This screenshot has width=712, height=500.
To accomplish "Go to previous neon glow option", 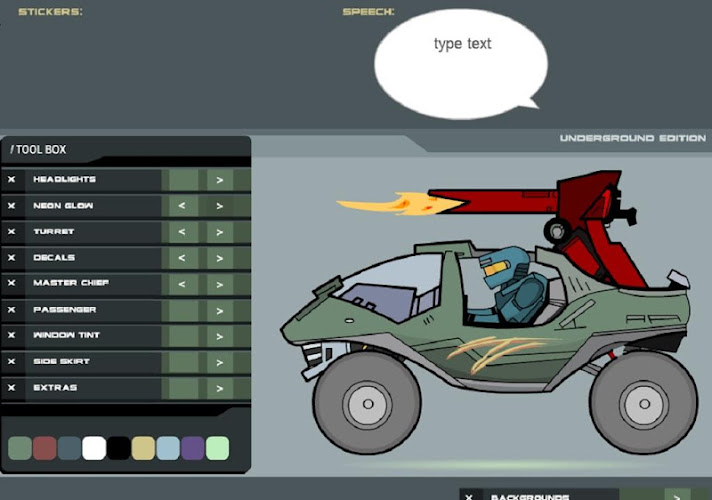I will pos(182,206).
